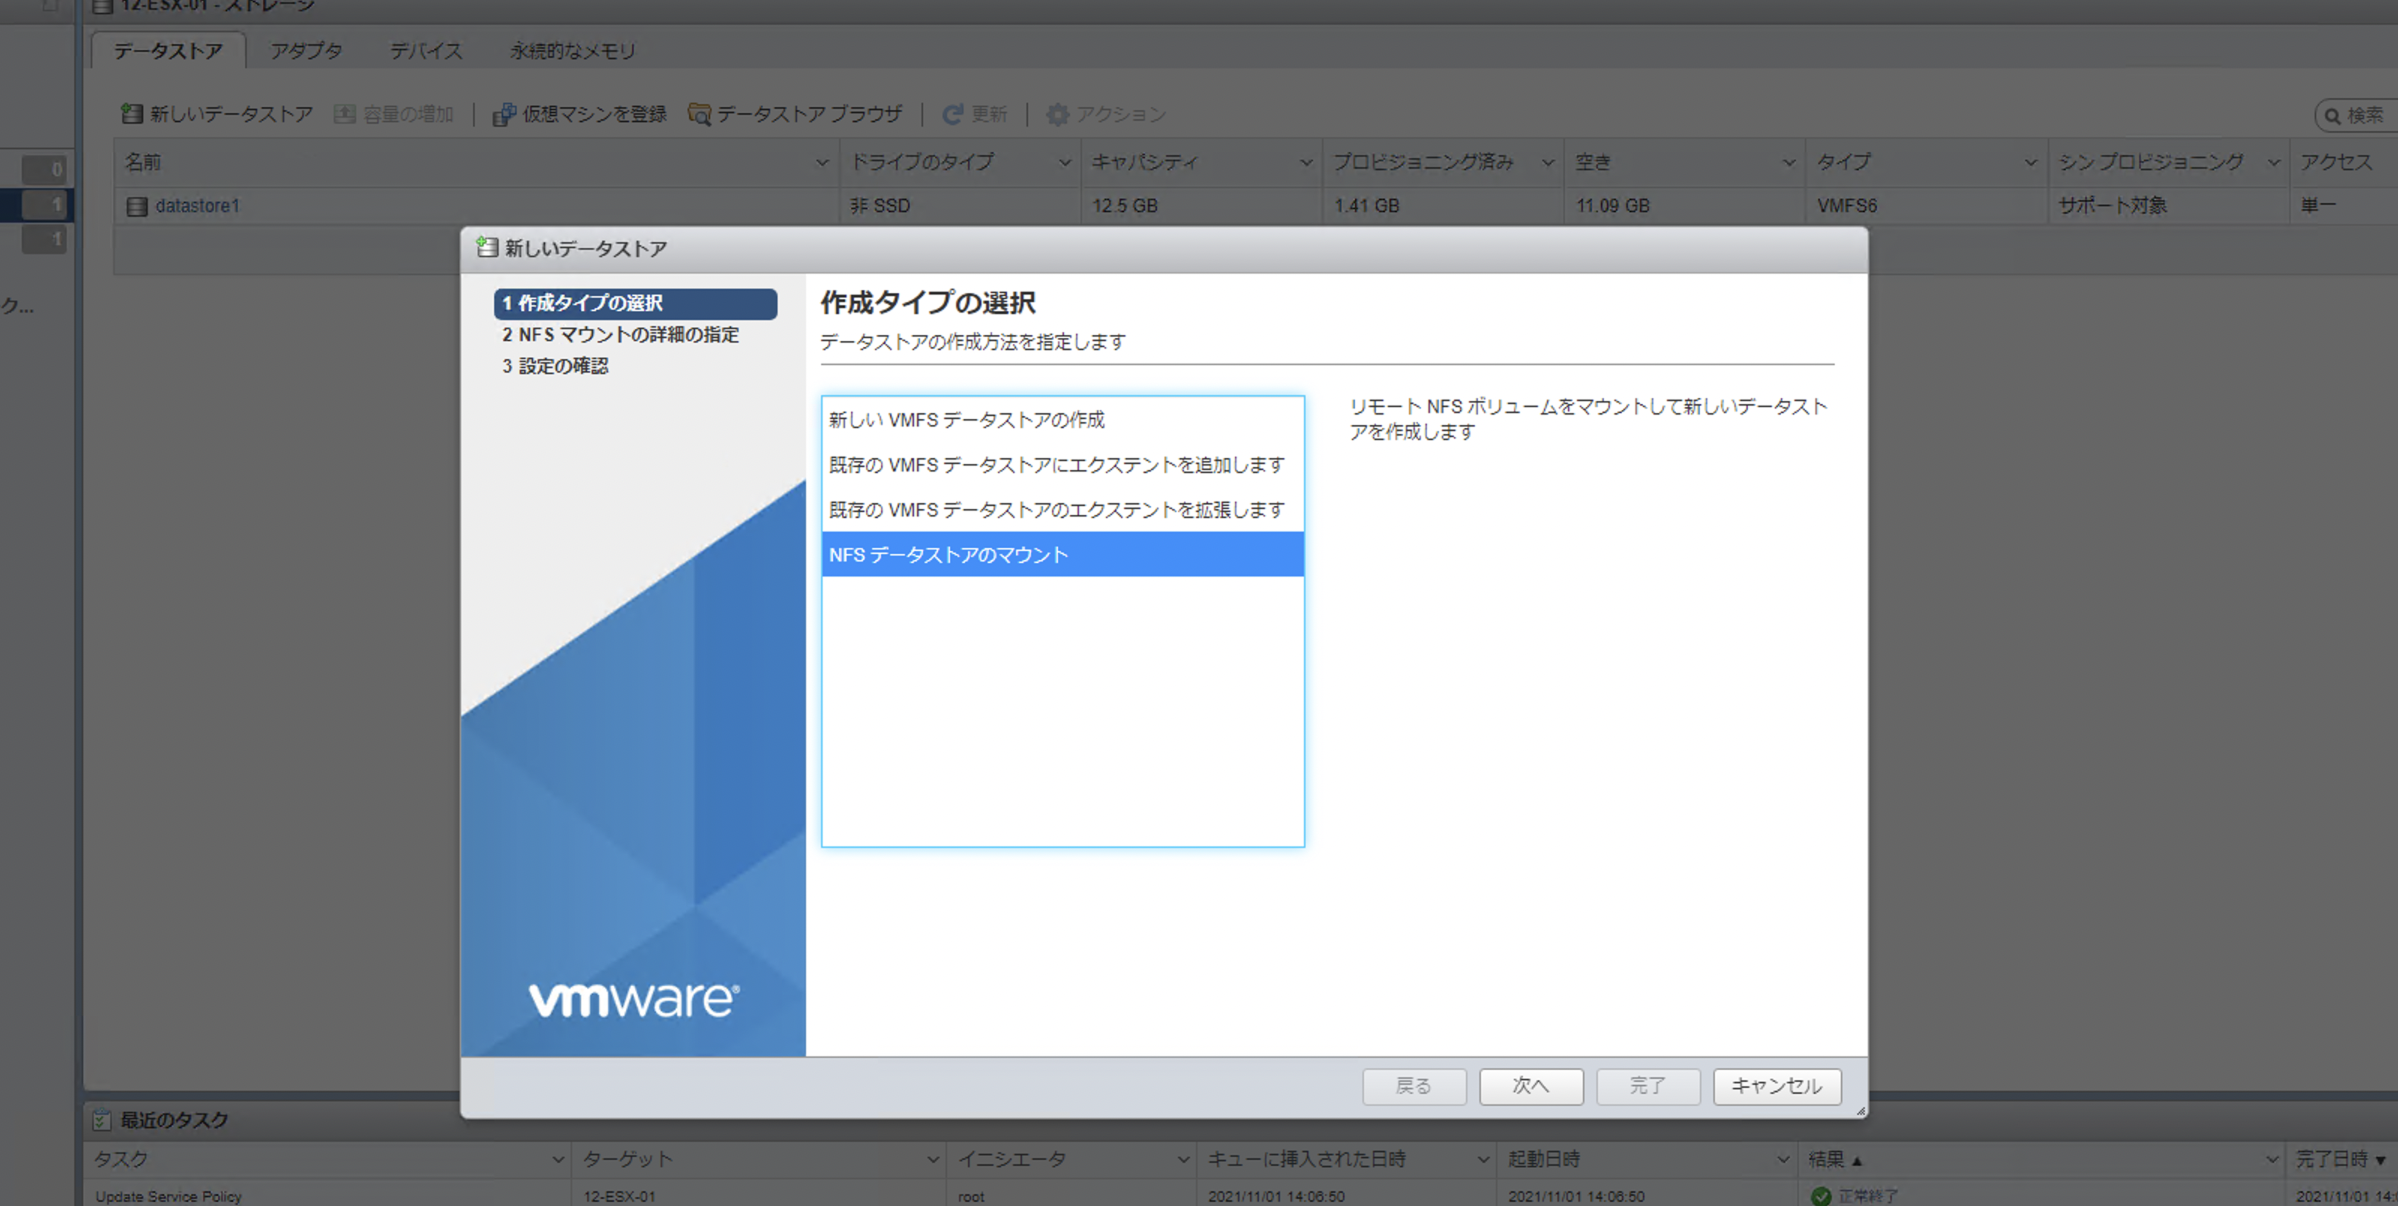The height and width of the screenshot is (1206, 2398).
Task: Click the 次へ button
Action: (1531, 1086)
